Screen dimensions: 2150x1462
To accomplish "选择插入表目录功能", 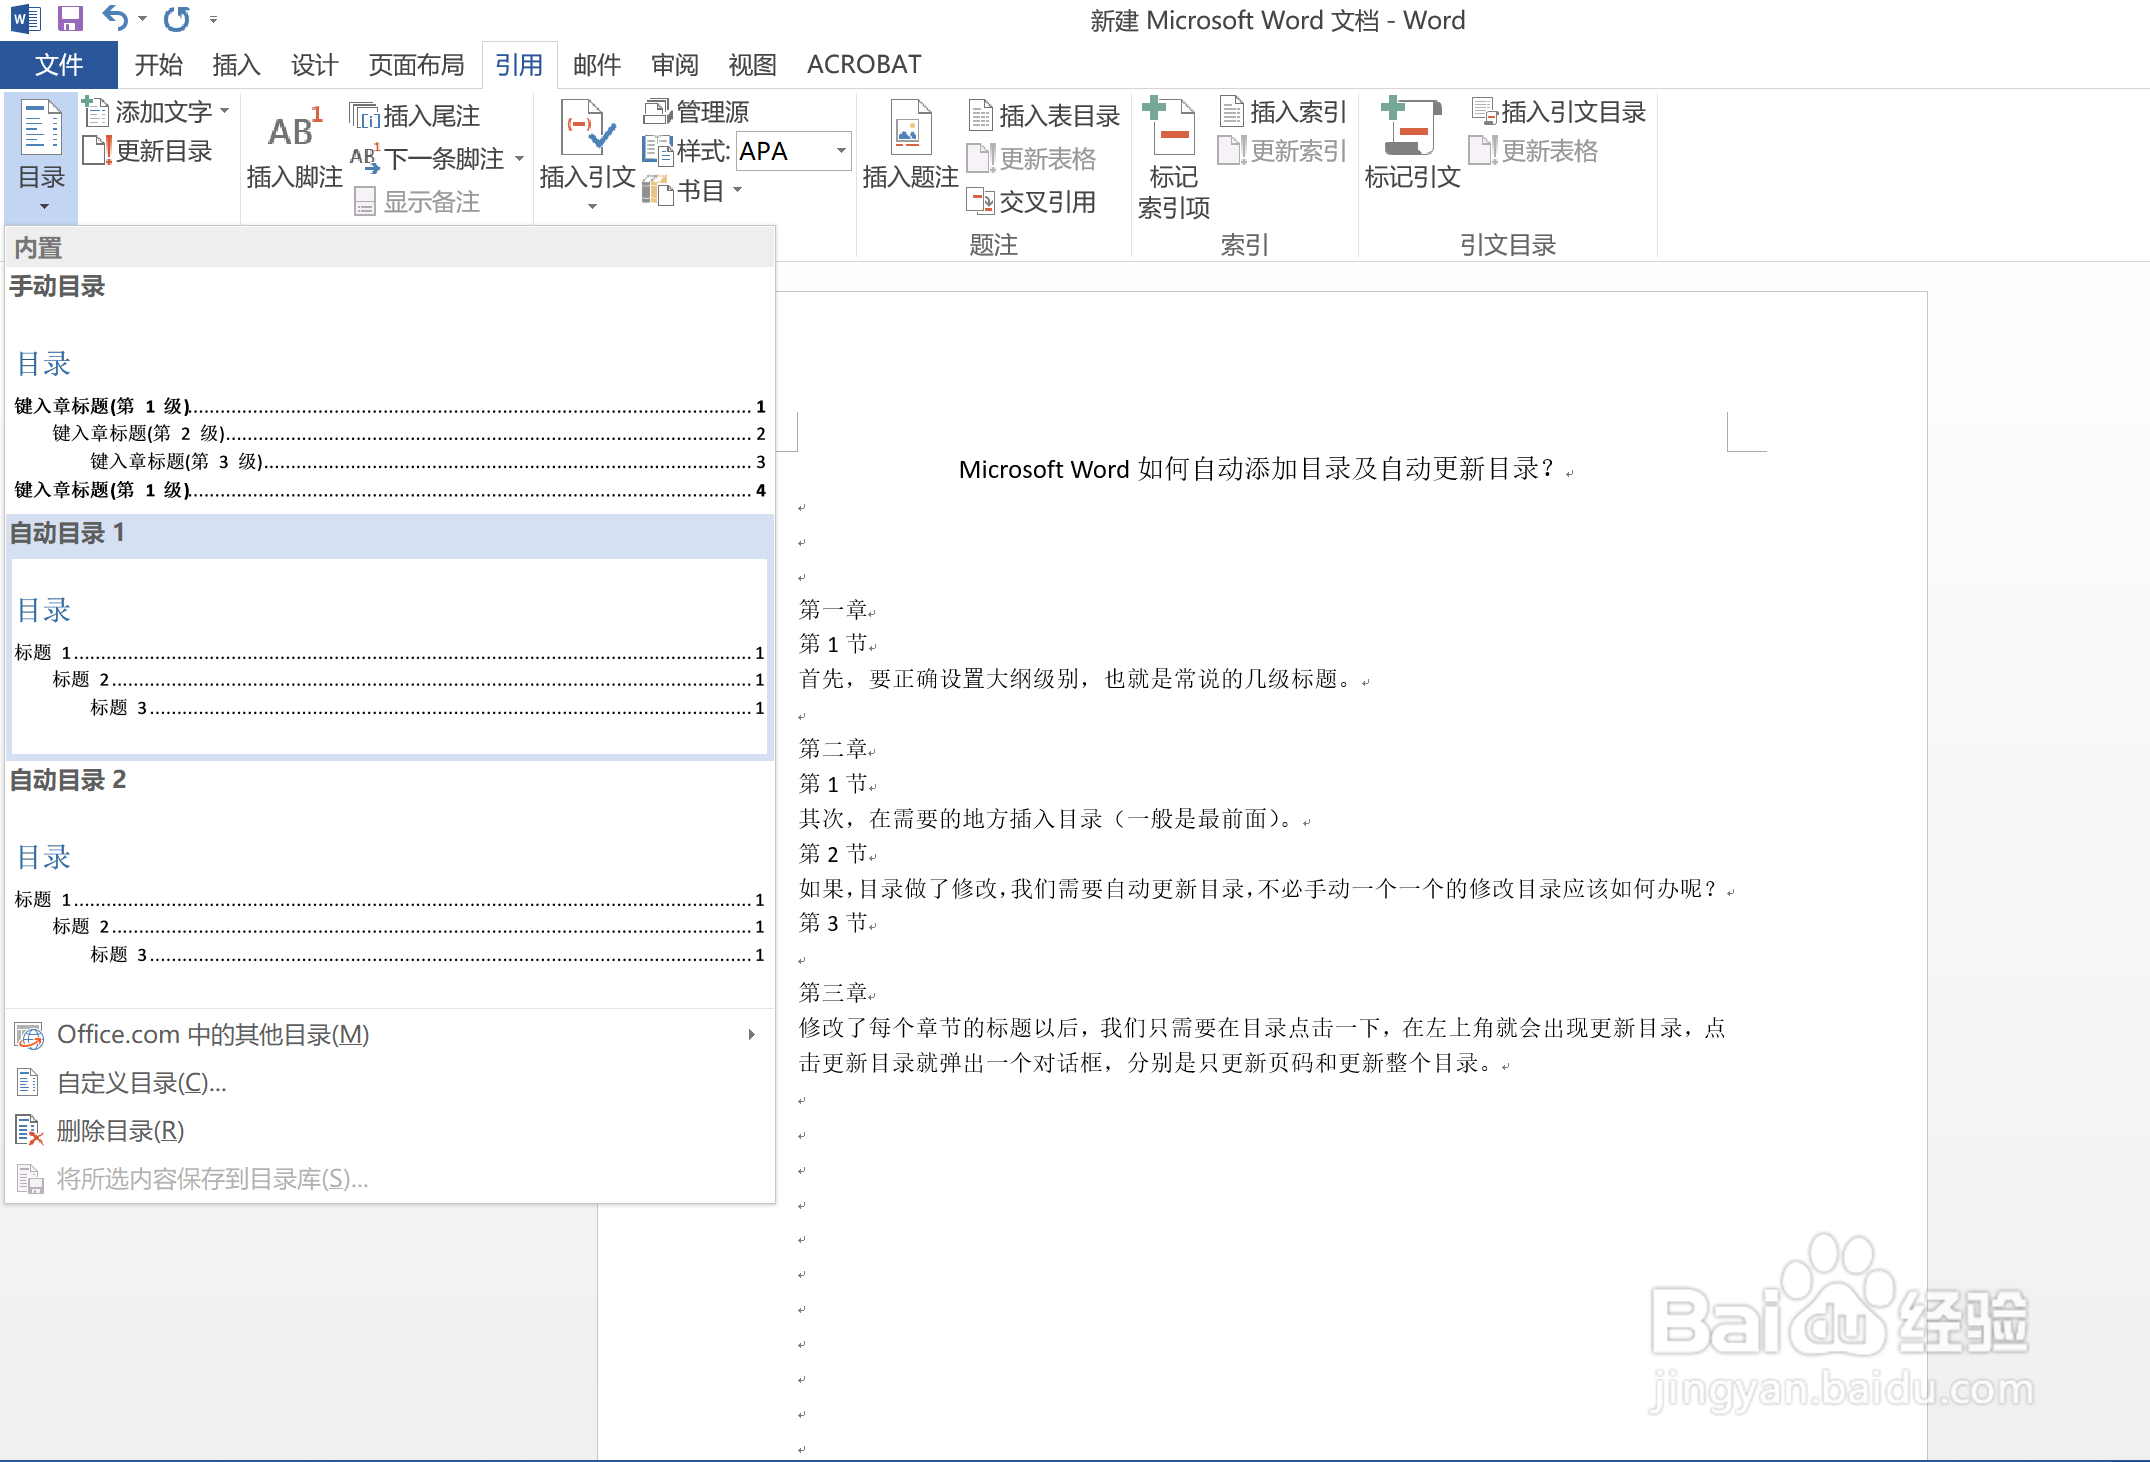I will pos(1044,113).
